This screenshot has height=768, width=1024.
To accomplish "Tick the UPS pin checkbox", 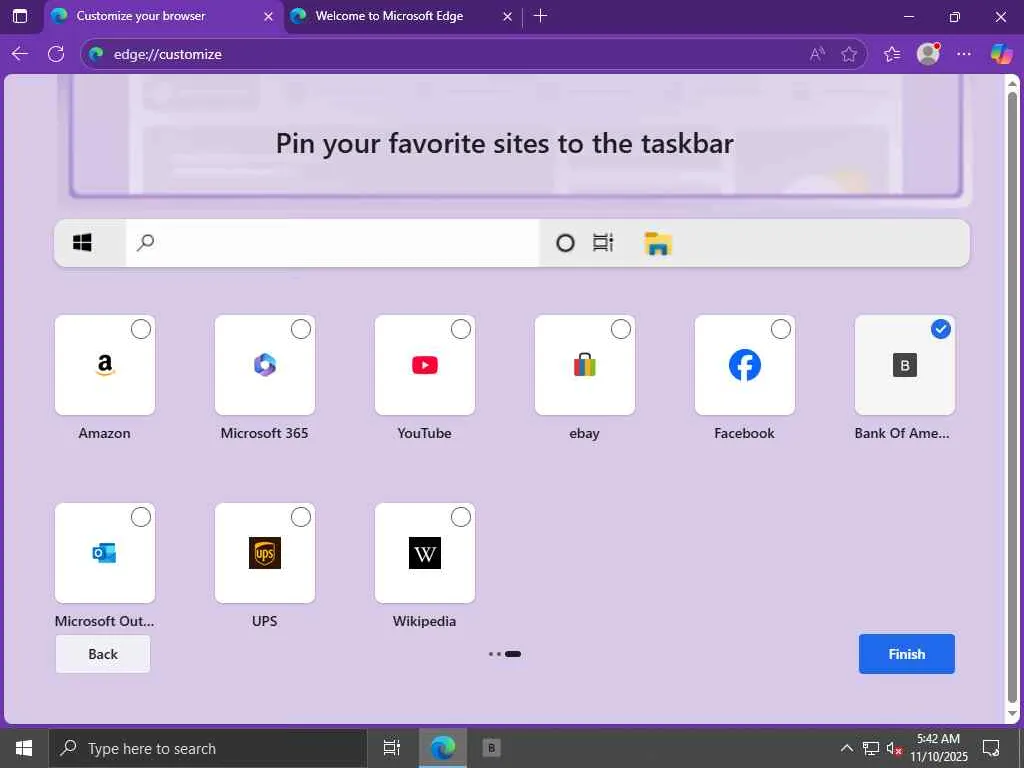I will click(x=301, y=517).
